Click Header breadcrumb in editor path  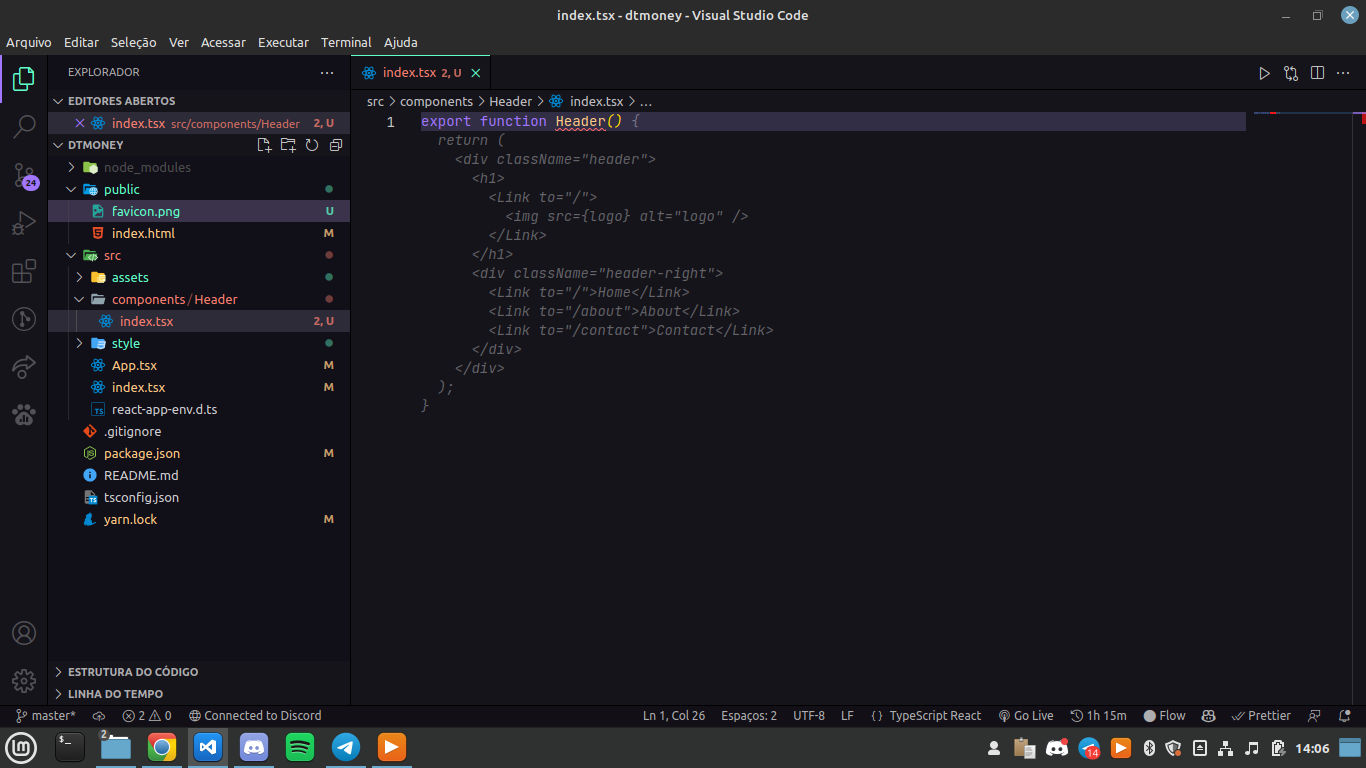tap(510, 101)
